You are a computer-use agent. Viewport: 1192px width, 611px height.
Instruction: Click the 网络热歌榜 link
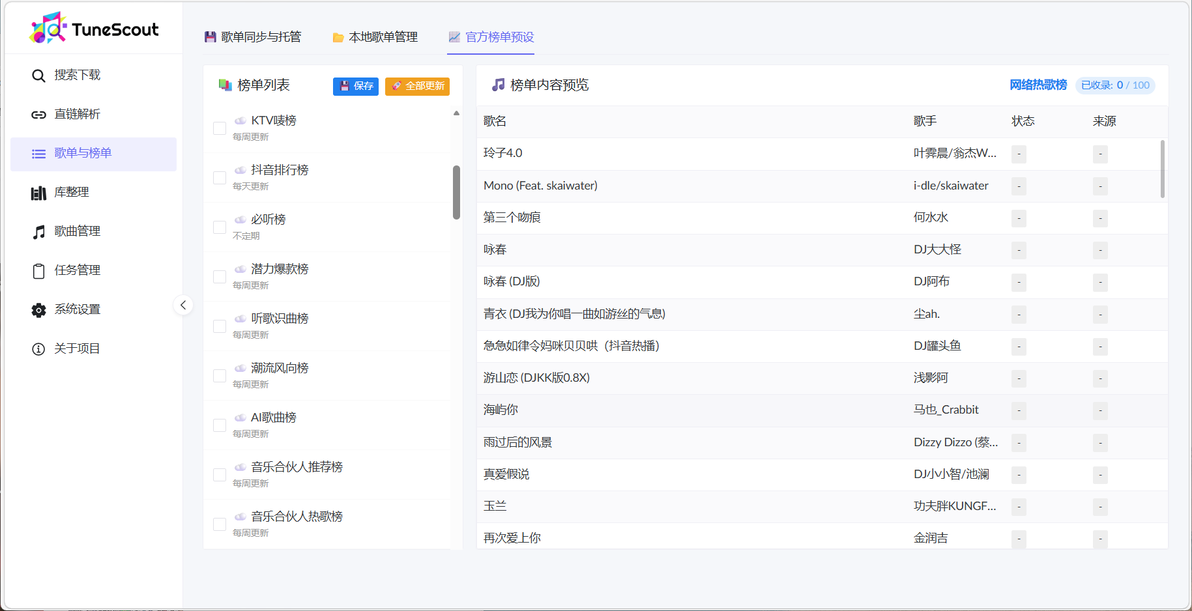[x=1038, y=85]
